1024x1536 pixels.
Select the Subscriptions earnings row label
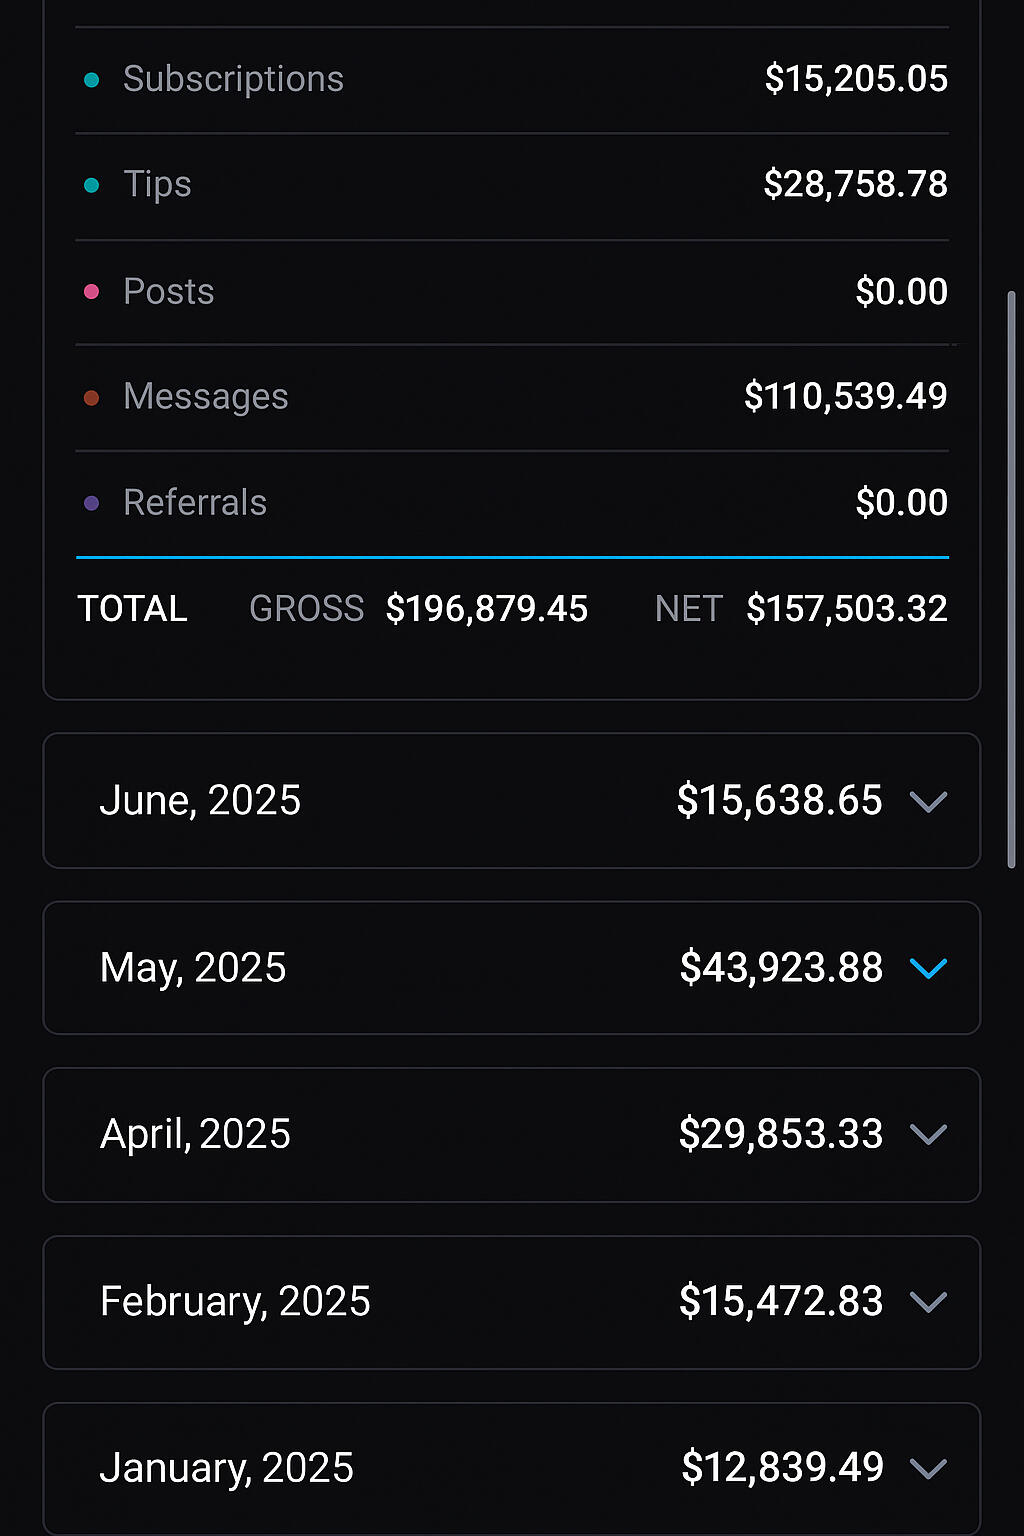[233, 79]
